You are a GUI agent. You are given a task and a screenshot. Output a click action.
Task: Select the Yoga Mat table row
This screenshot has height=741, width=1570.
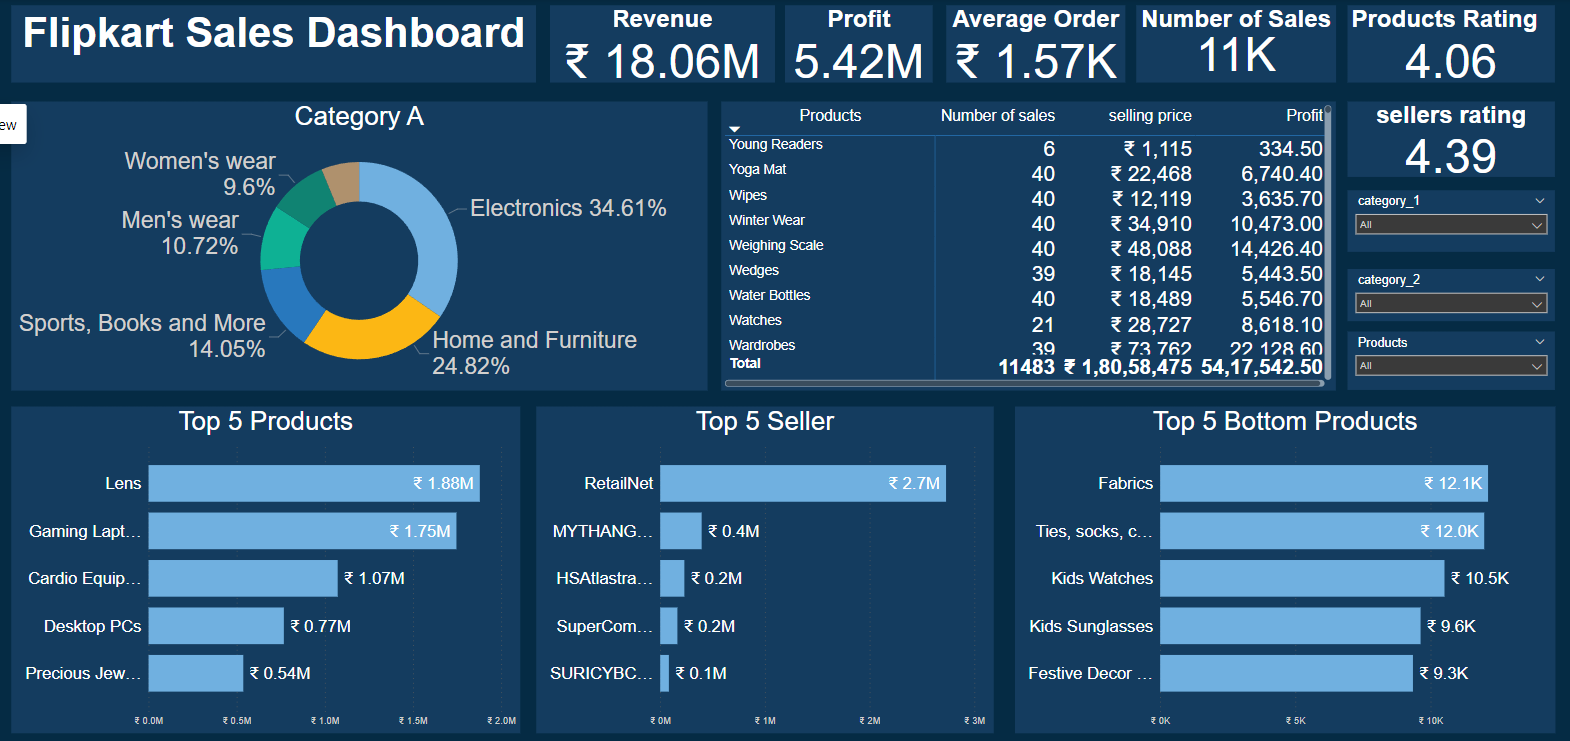[758, 170]
